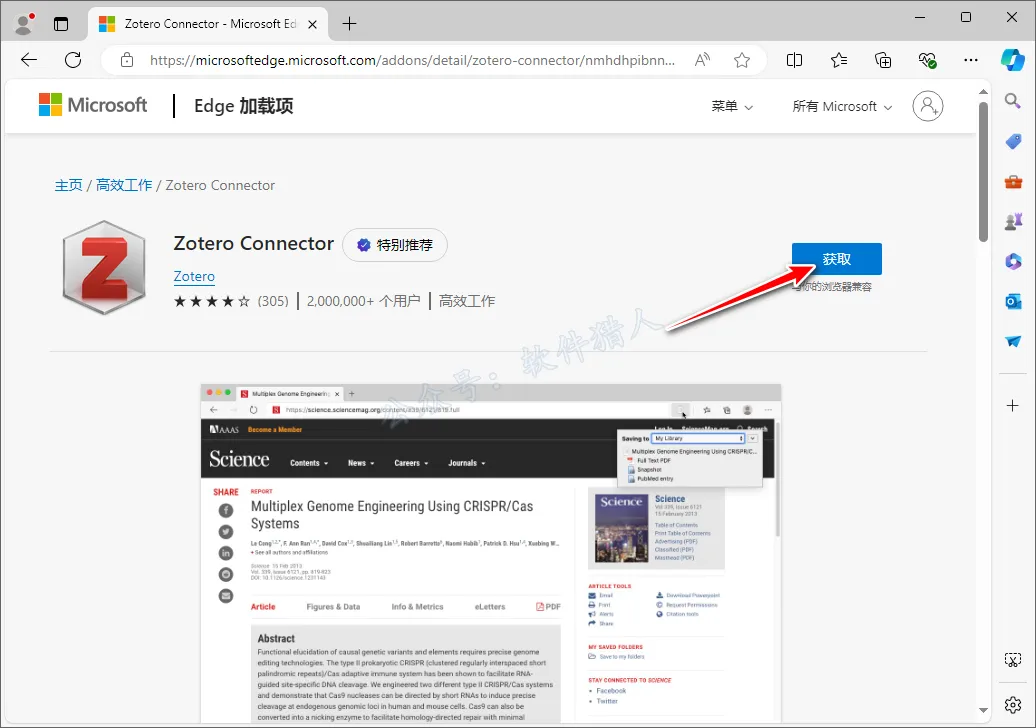This screenshot has height=728, width=1036.
Task: Close the Zotero Connector tab
Action: point(313,24)
